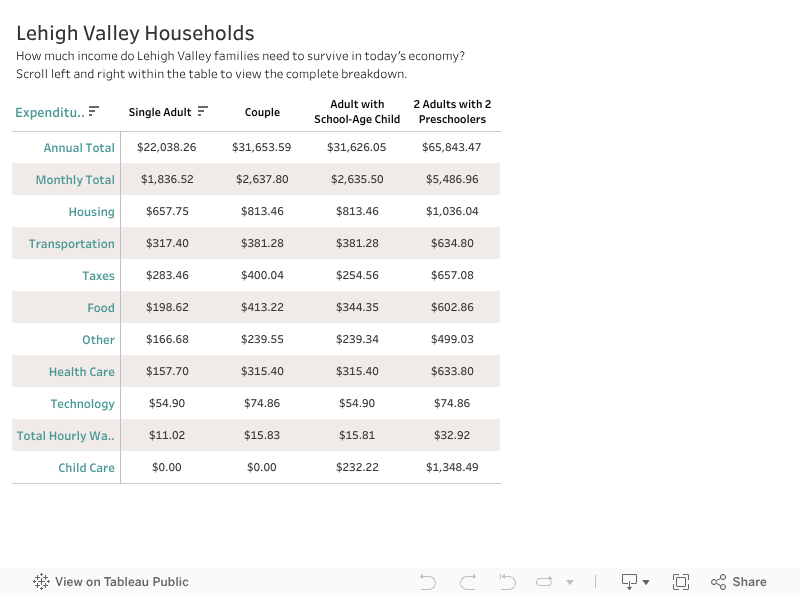The image size is (800, 595).
Task: Click the $22,038.26 annual total cell
Action: pyautogui.click(x=167, y=147)
